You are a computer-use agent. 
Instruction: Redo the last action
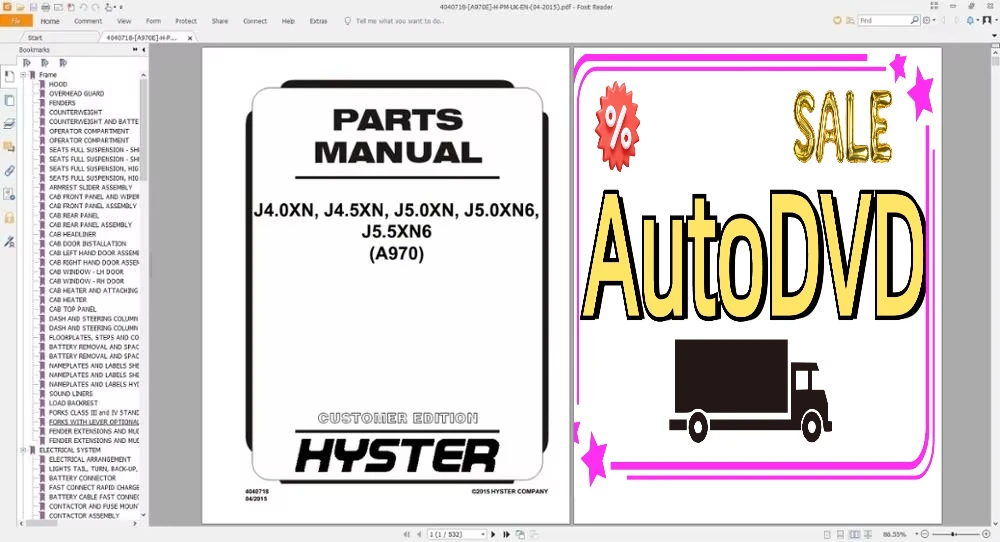click(96, 7)
